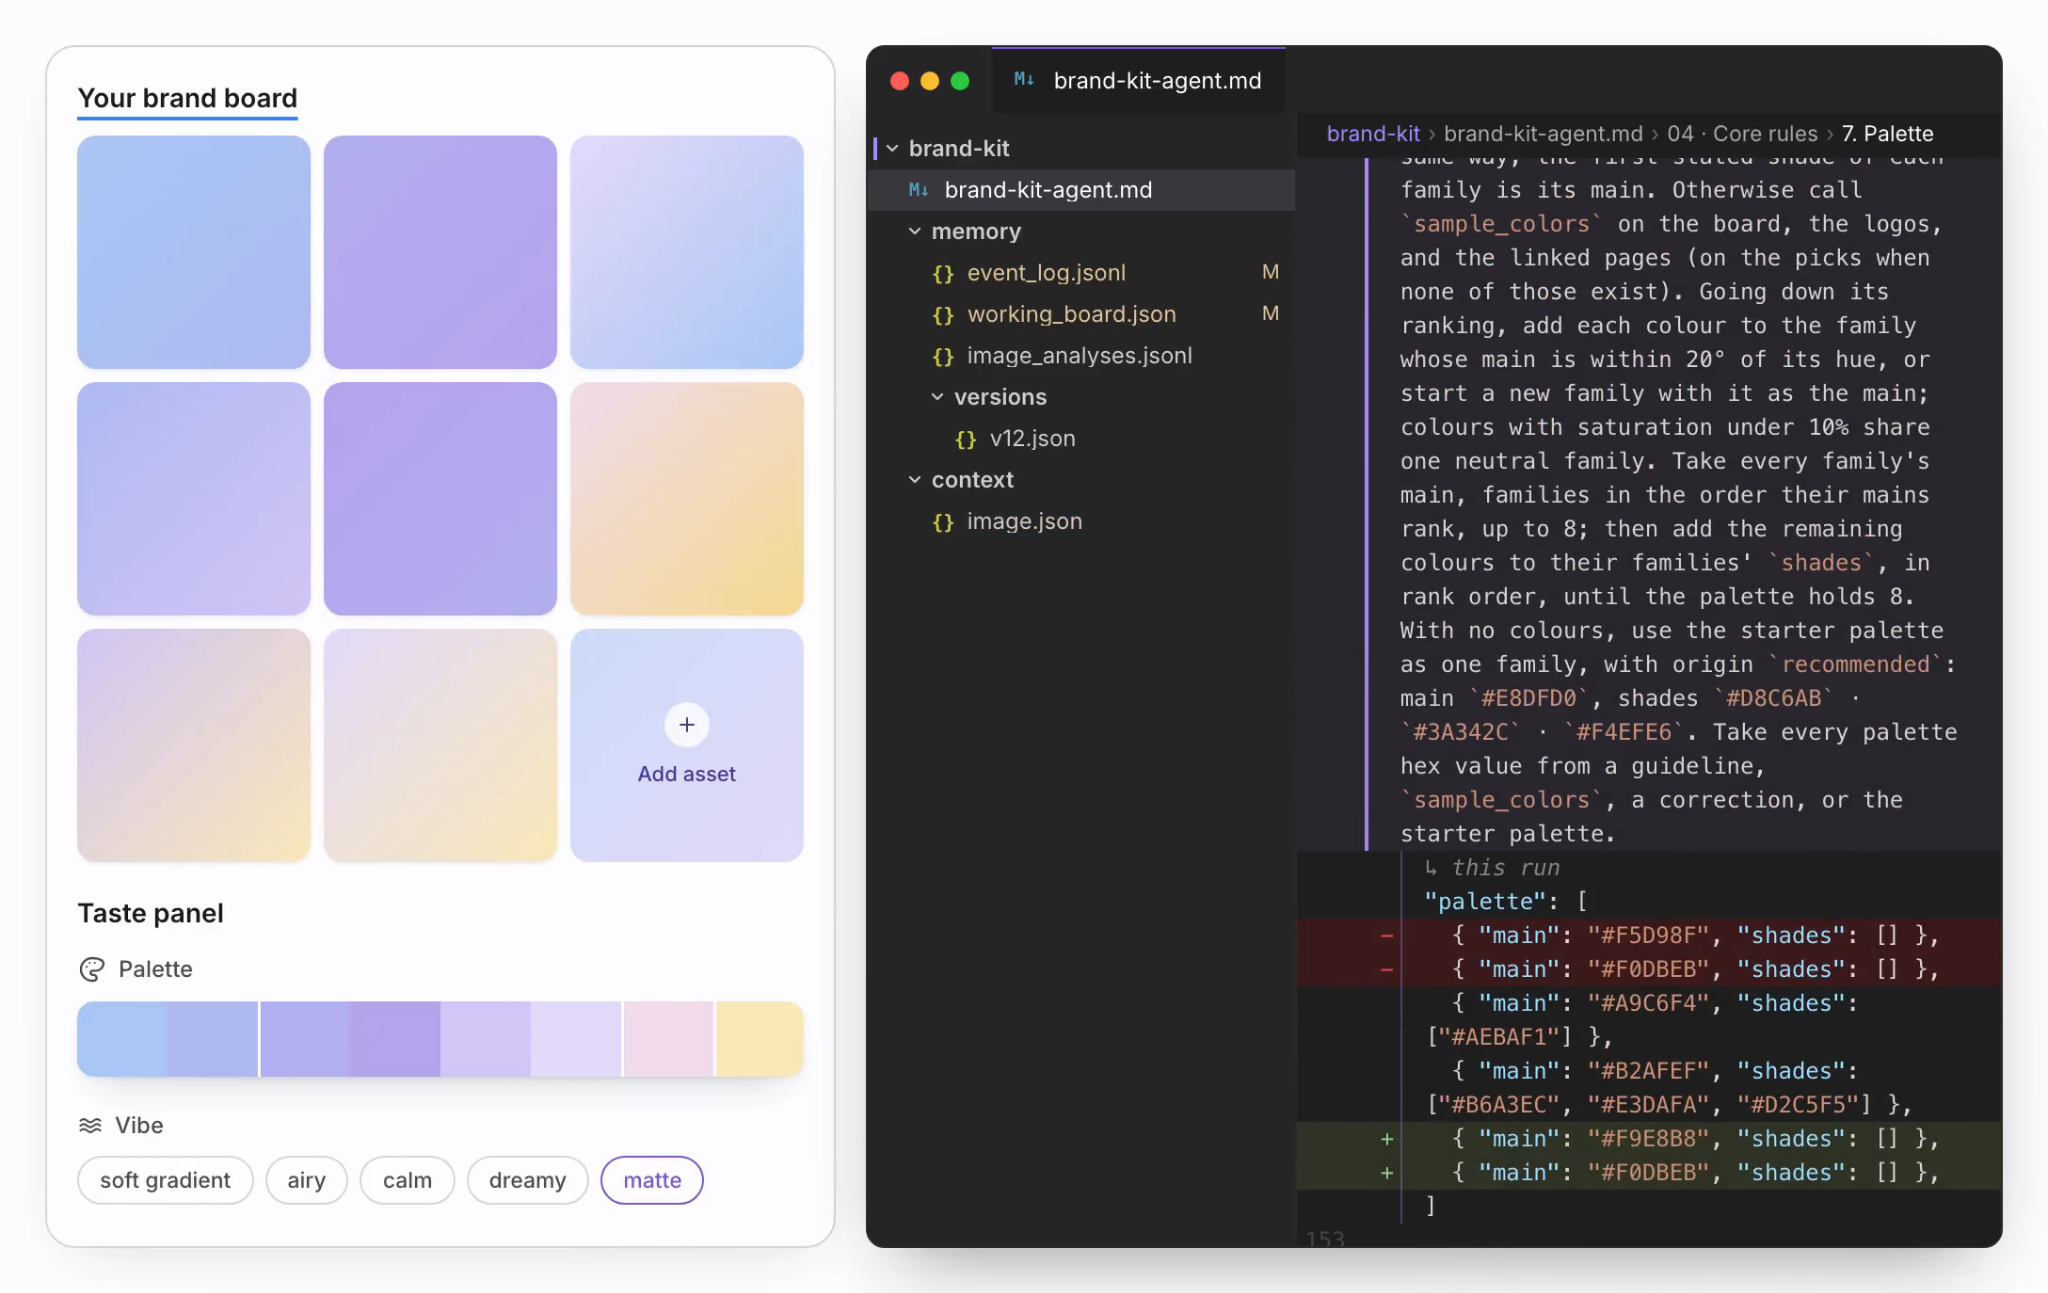Click the braces icon beside v12.json
This screenshot has height=1293, width=2048.
[x=965, y=439]
